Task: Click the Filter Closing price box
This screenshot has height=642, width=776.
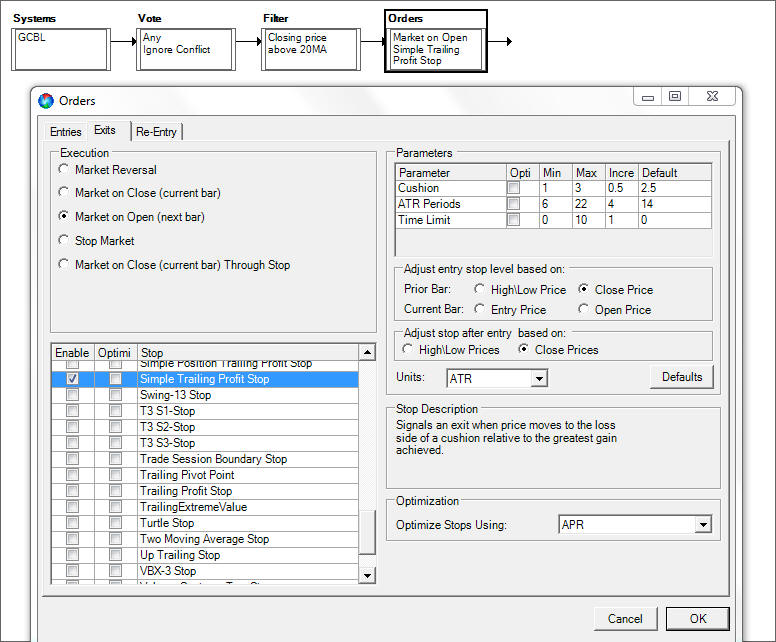Action: click(x=311, y=49)
